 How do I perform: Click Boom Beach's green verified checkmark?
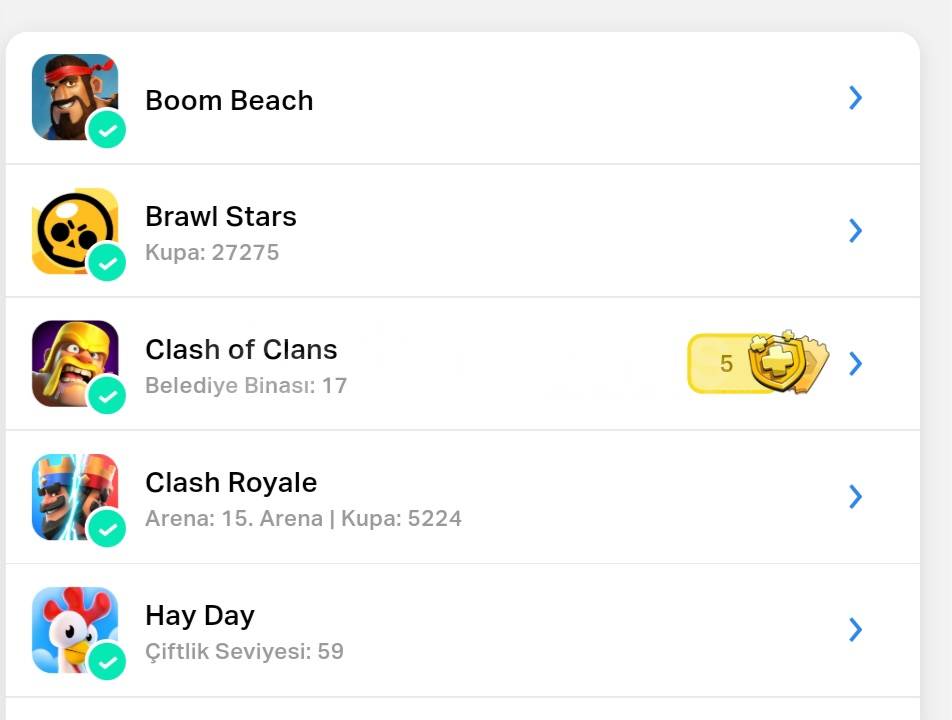107,130
